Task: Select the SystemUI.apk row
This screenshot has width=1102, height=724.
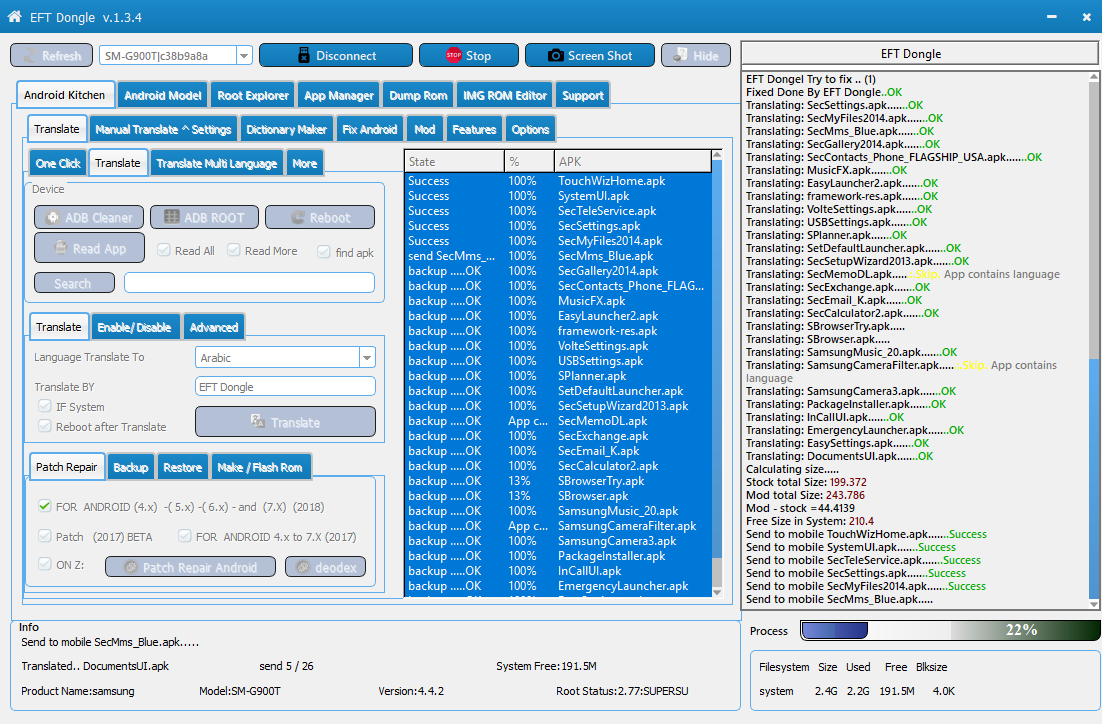Action: click(x=559, y=196)
